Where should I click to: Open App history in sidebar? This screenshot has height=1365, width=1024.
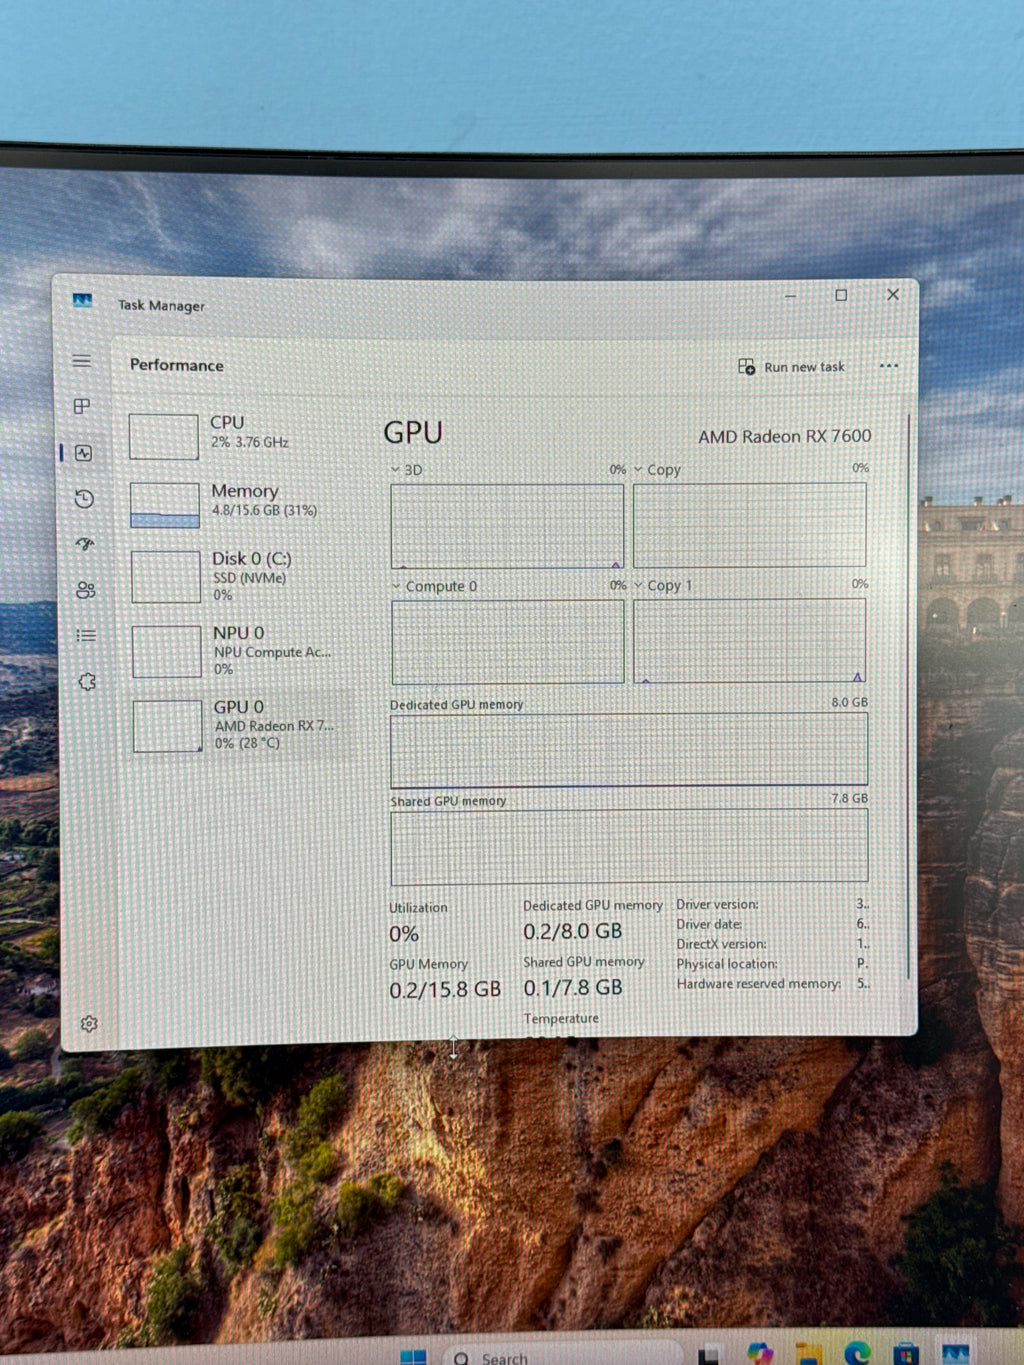[x=84, y=498]
